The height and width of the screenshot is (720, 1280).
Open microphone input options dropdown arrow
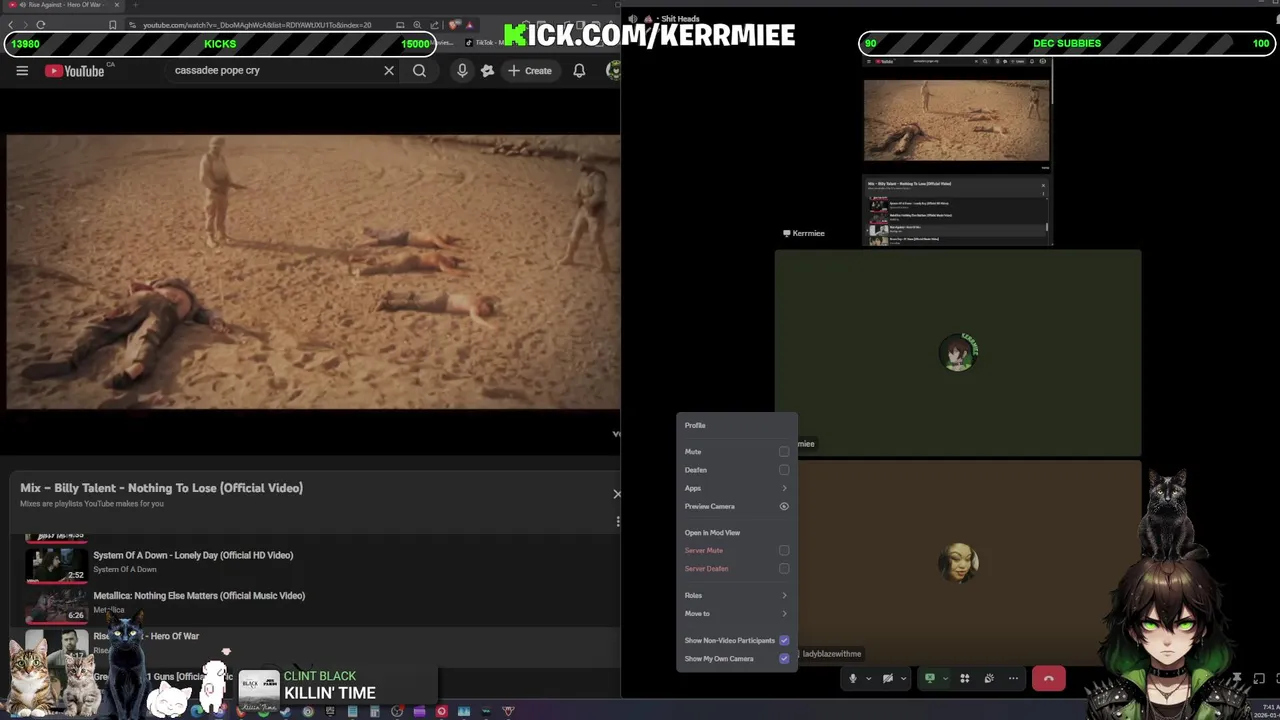coord(868,678)
